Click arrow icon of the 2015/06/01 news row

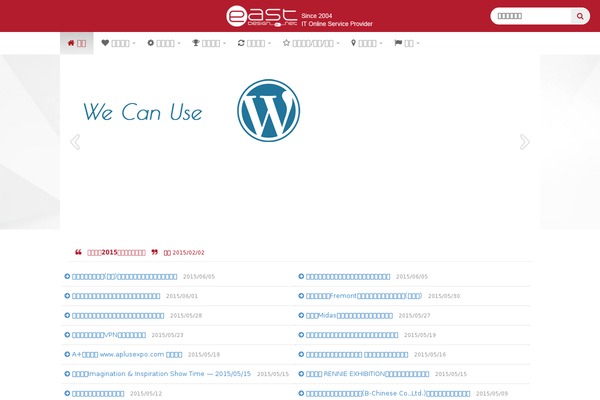pyautogui.click(x=67, y=296)
